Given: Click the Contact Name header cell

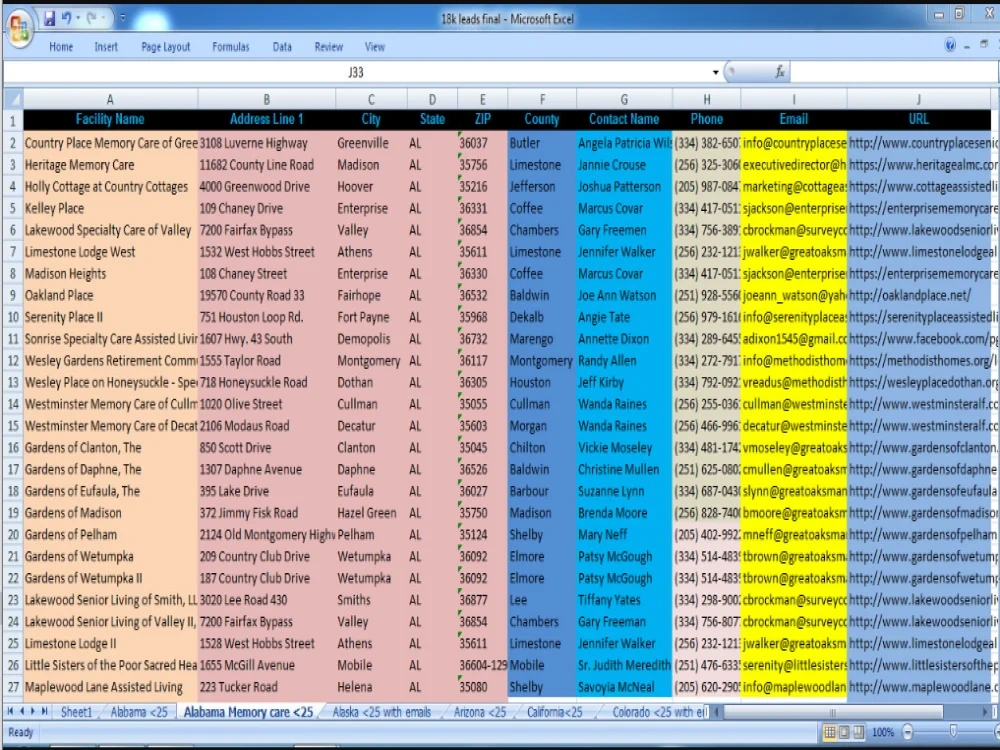Looking at the screenshot, I should coord(624,119).
